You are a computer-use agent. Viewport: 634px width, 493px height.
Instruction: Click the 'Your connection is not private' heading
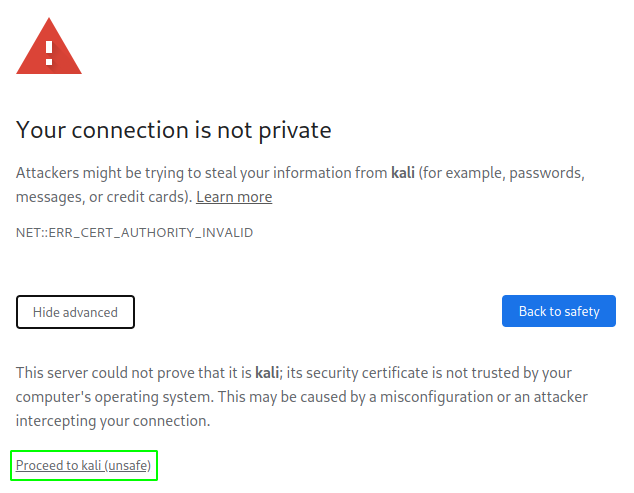pyautogui.click(x=173, y=130)
